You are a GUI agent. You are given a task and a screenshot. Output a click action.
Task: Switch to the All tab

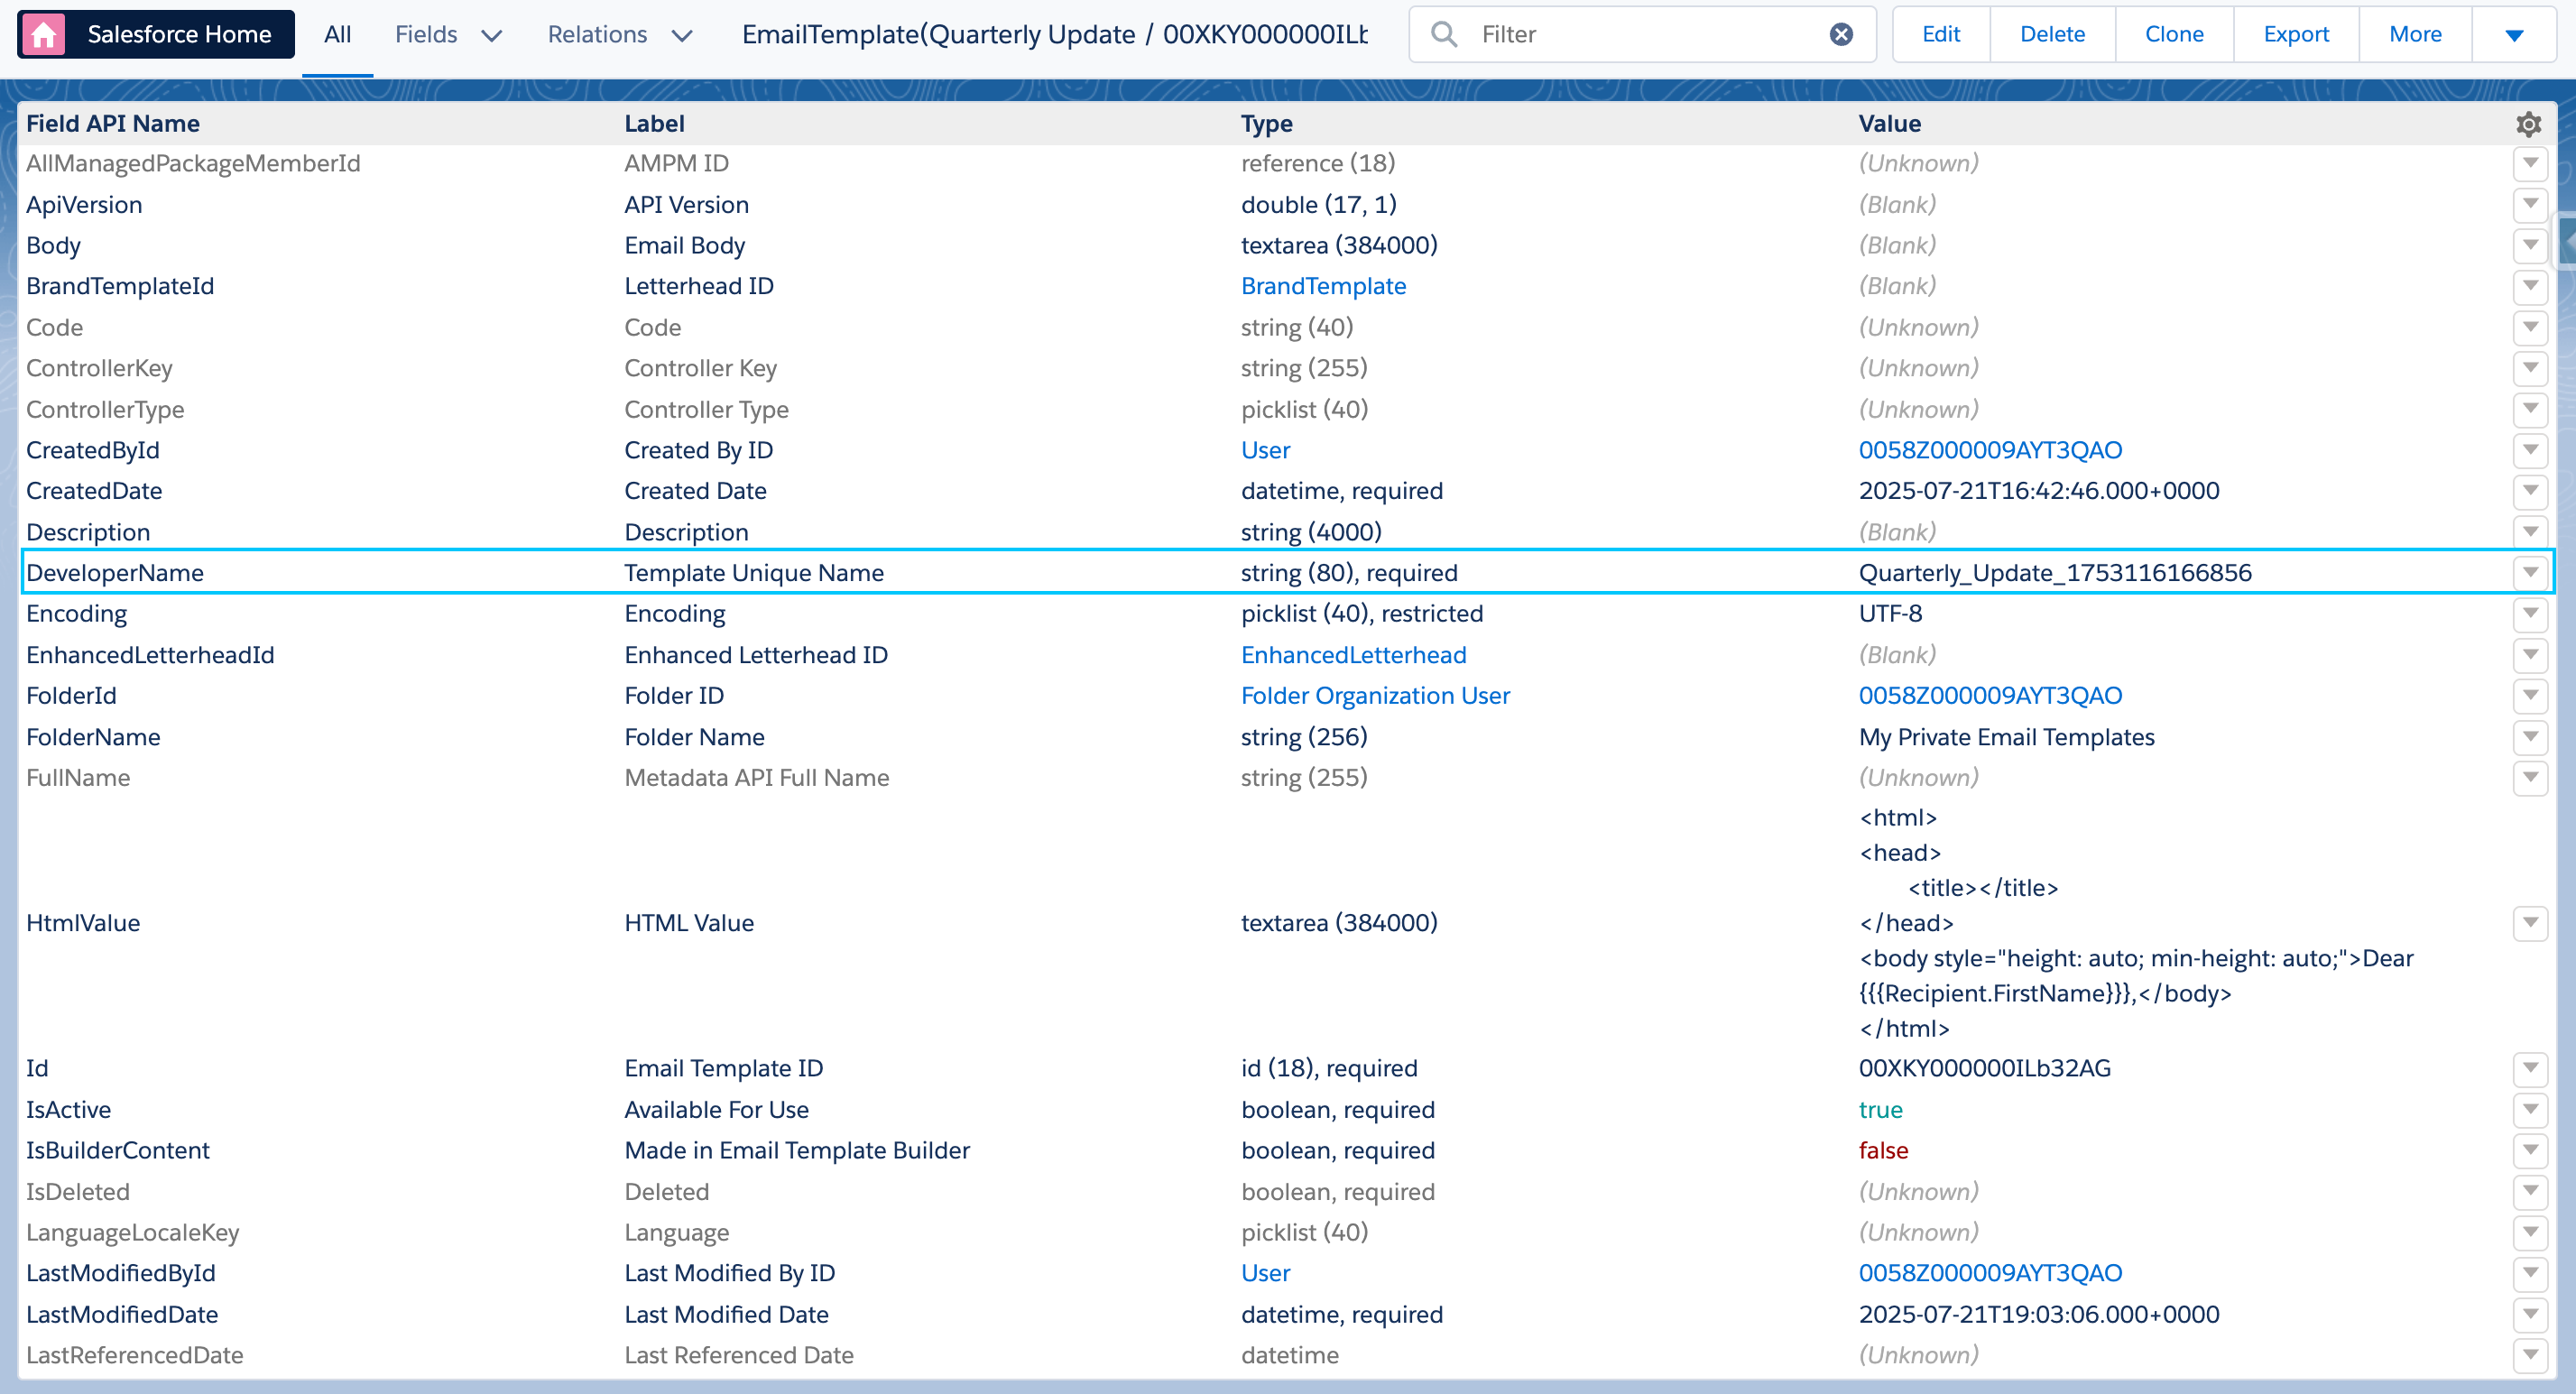coord(337,35)
